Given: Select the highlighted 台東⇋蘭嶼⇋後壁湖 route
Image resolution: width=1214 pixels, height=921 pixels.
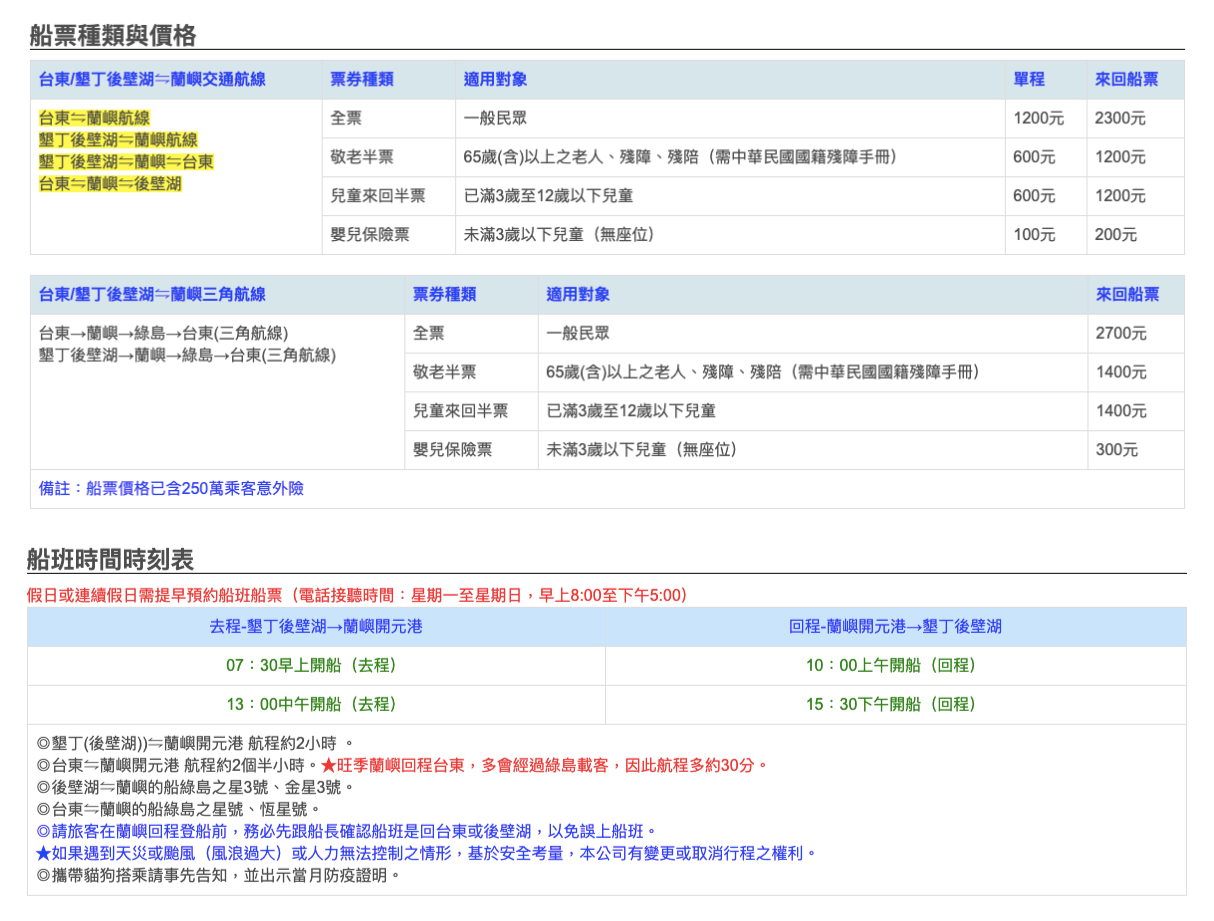Looking at the screenshot, I should pos(110,184).
